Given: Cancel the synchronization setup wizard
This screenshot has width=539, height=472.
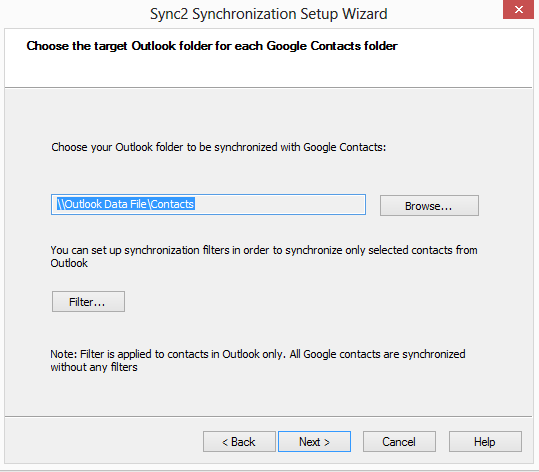Looking at the screenshot, I should 399,441.
